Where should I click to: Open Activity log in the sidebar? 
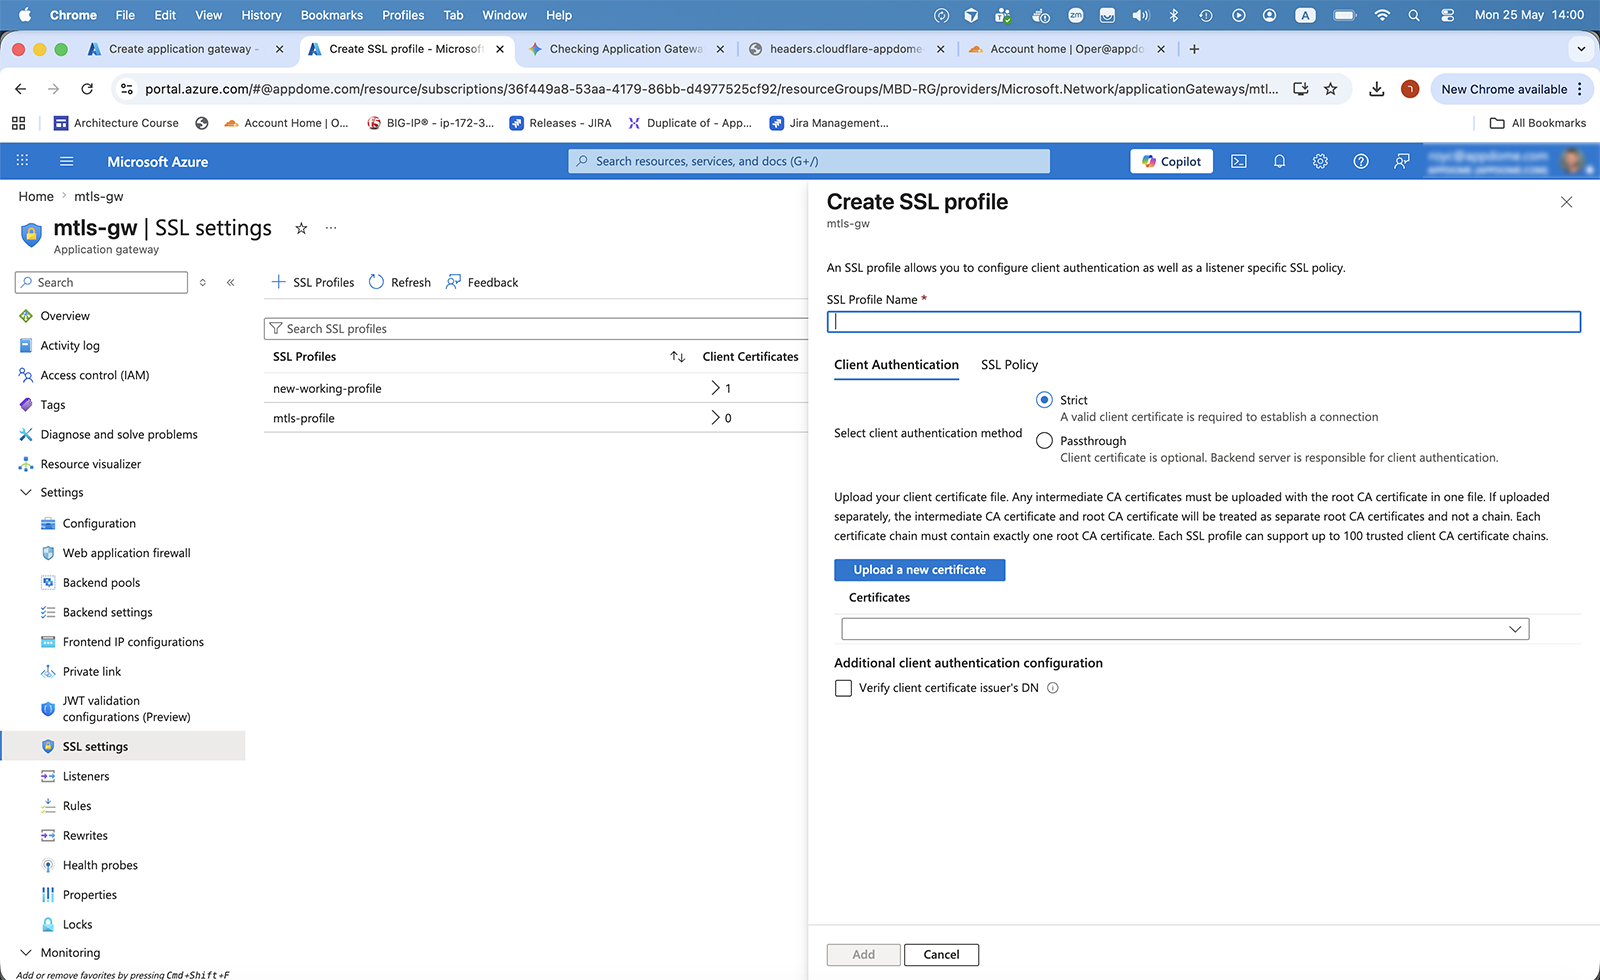[70, 346]
